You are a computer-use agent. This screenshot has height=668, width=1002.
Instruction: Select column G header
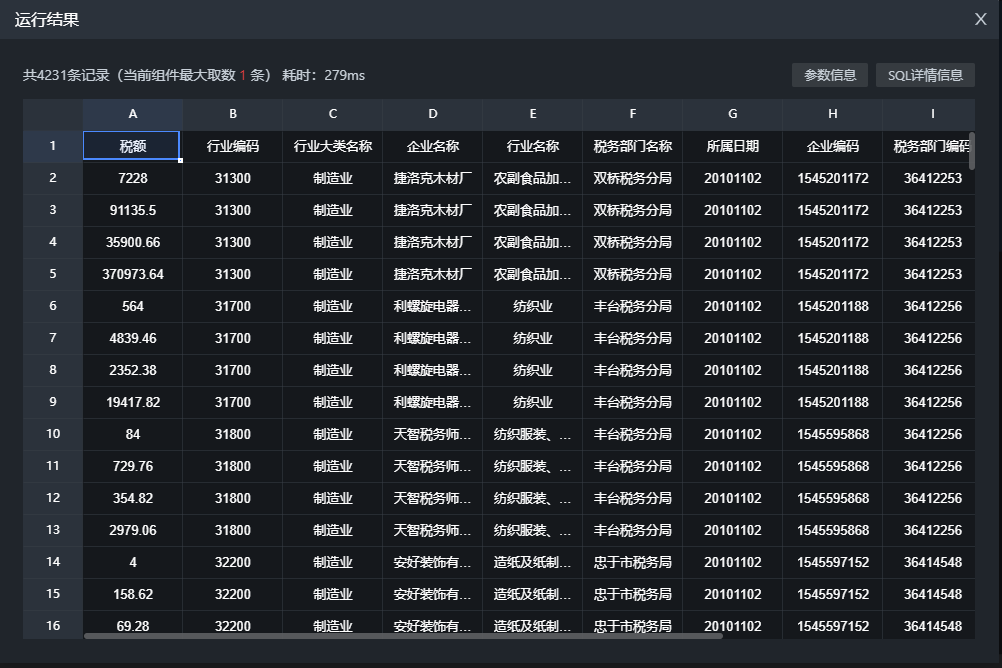733,114
